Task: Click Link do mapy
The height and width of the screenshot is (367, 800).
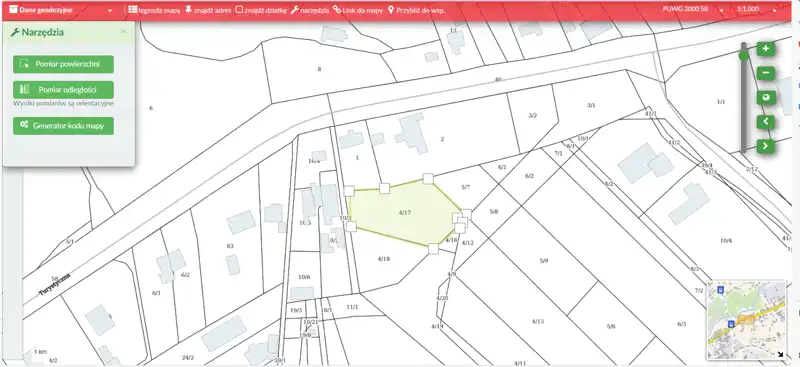Action: pyautogui.click(x=358, y=10)
